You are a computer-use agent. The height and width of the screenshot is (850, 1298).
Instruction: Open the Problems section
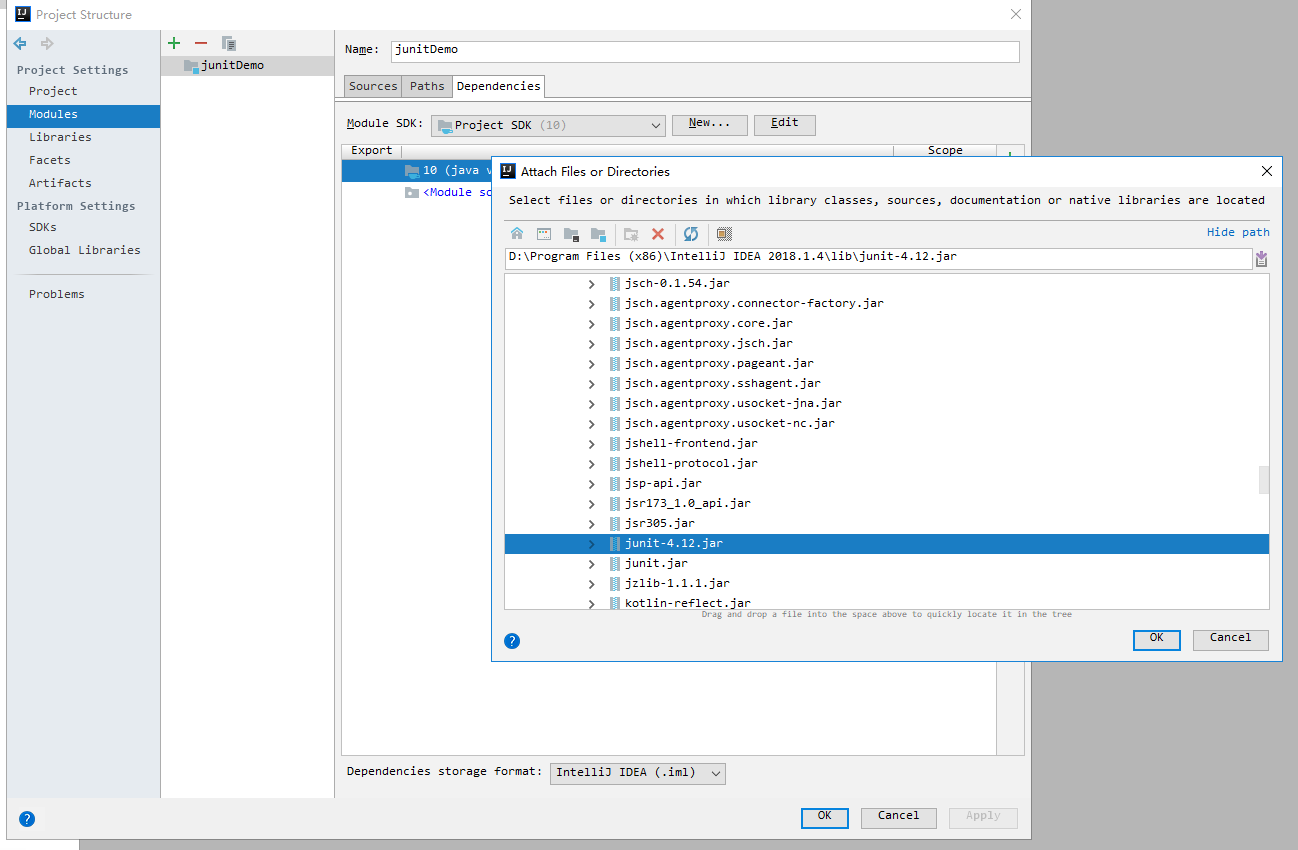click(57, 294)
